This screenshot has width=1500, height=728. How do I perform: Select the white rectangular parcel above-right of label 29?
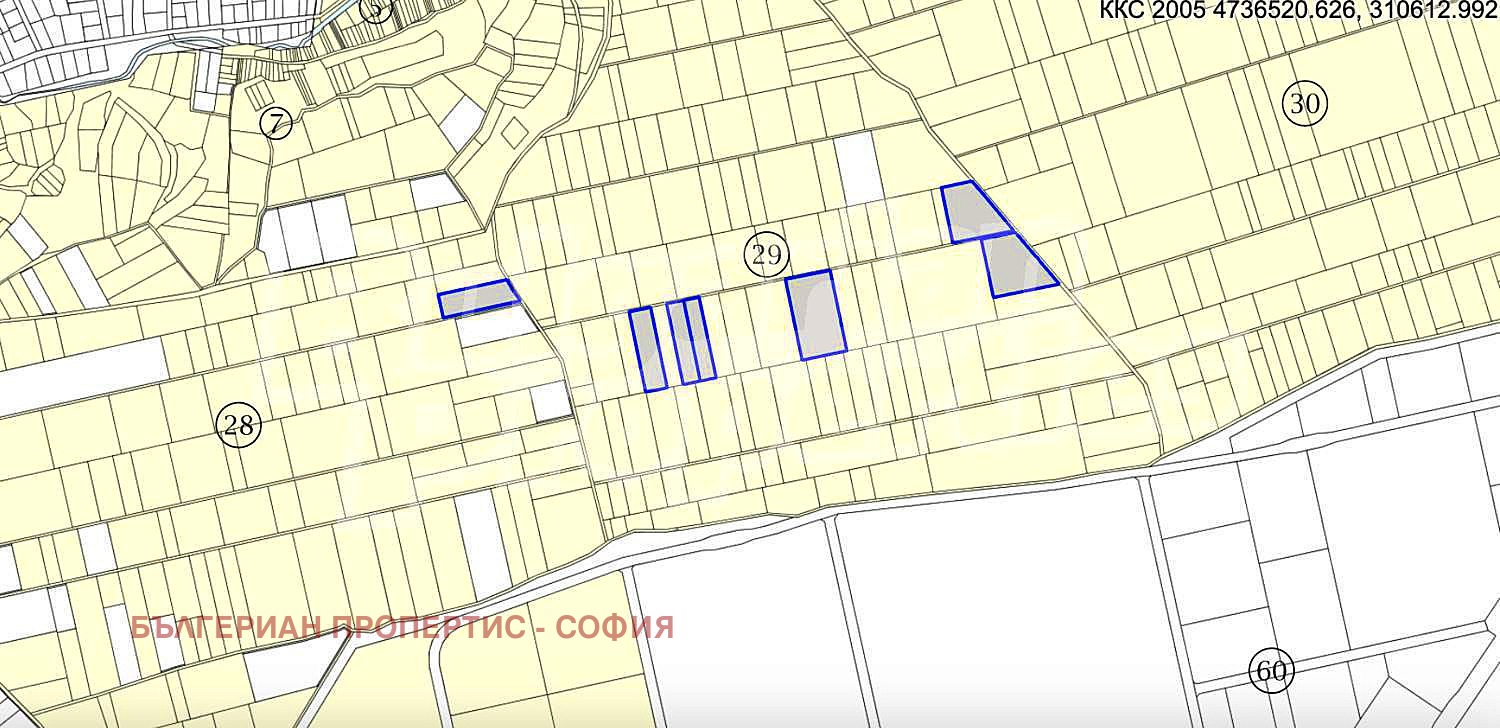(x=858, y=168)
